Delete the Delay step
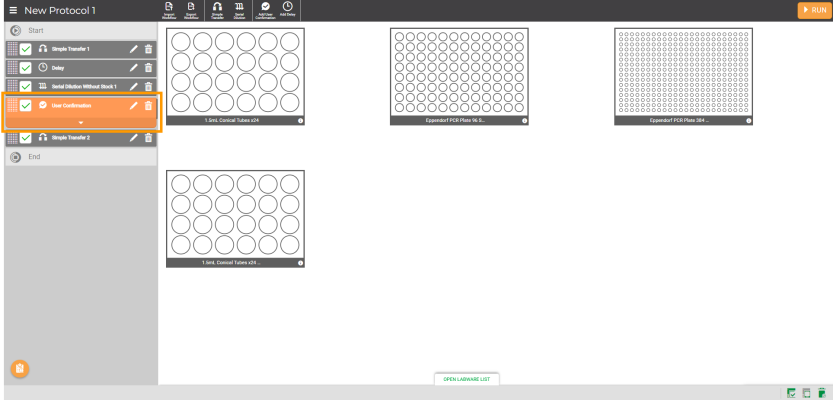Viewport: 833px width, 400px height. coord(149,68)
